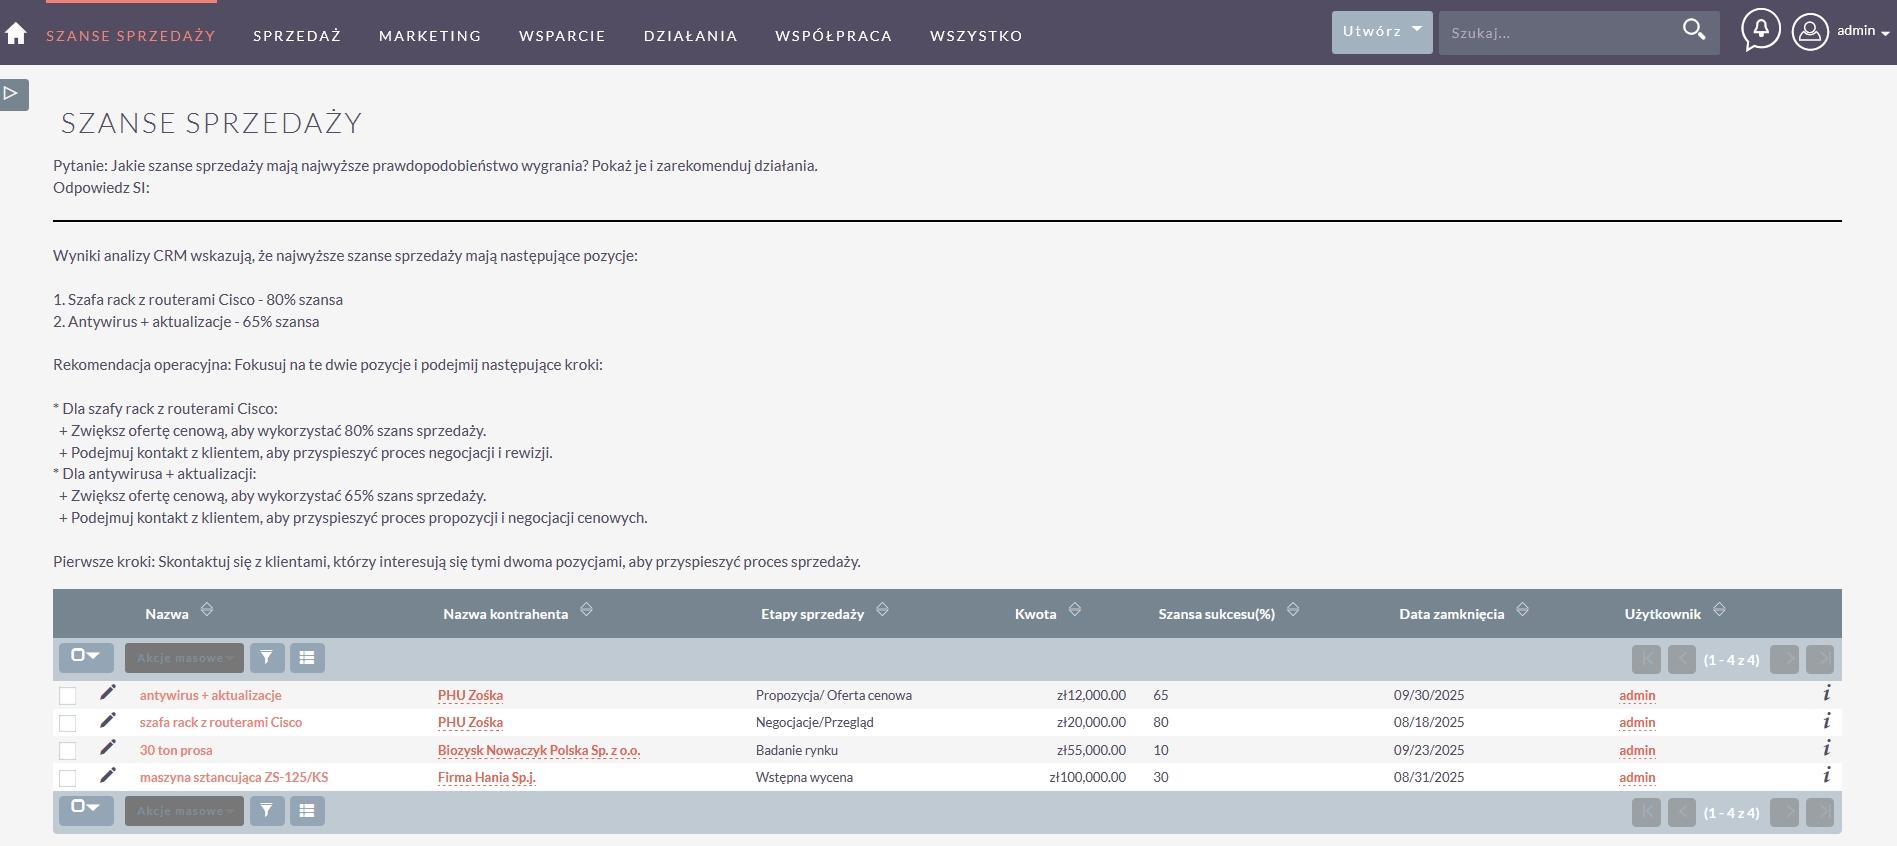Sort by Etapy sprzedaży column arrows
1897x846 pixels.
coord(882,610)
